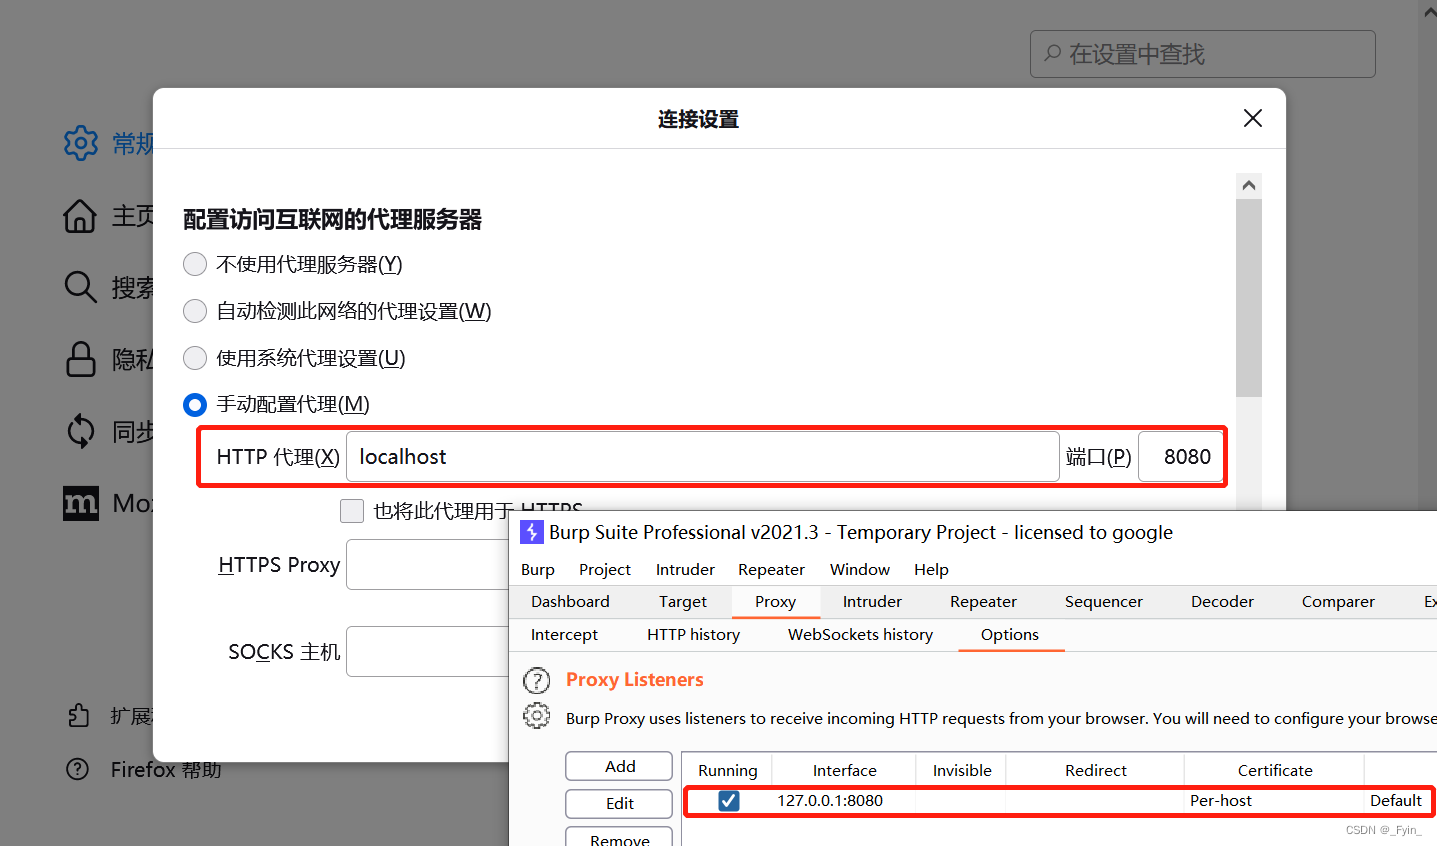Open HTTP history sub-tab
This screenshot has height=846, width=1437.
click(693, 634)
